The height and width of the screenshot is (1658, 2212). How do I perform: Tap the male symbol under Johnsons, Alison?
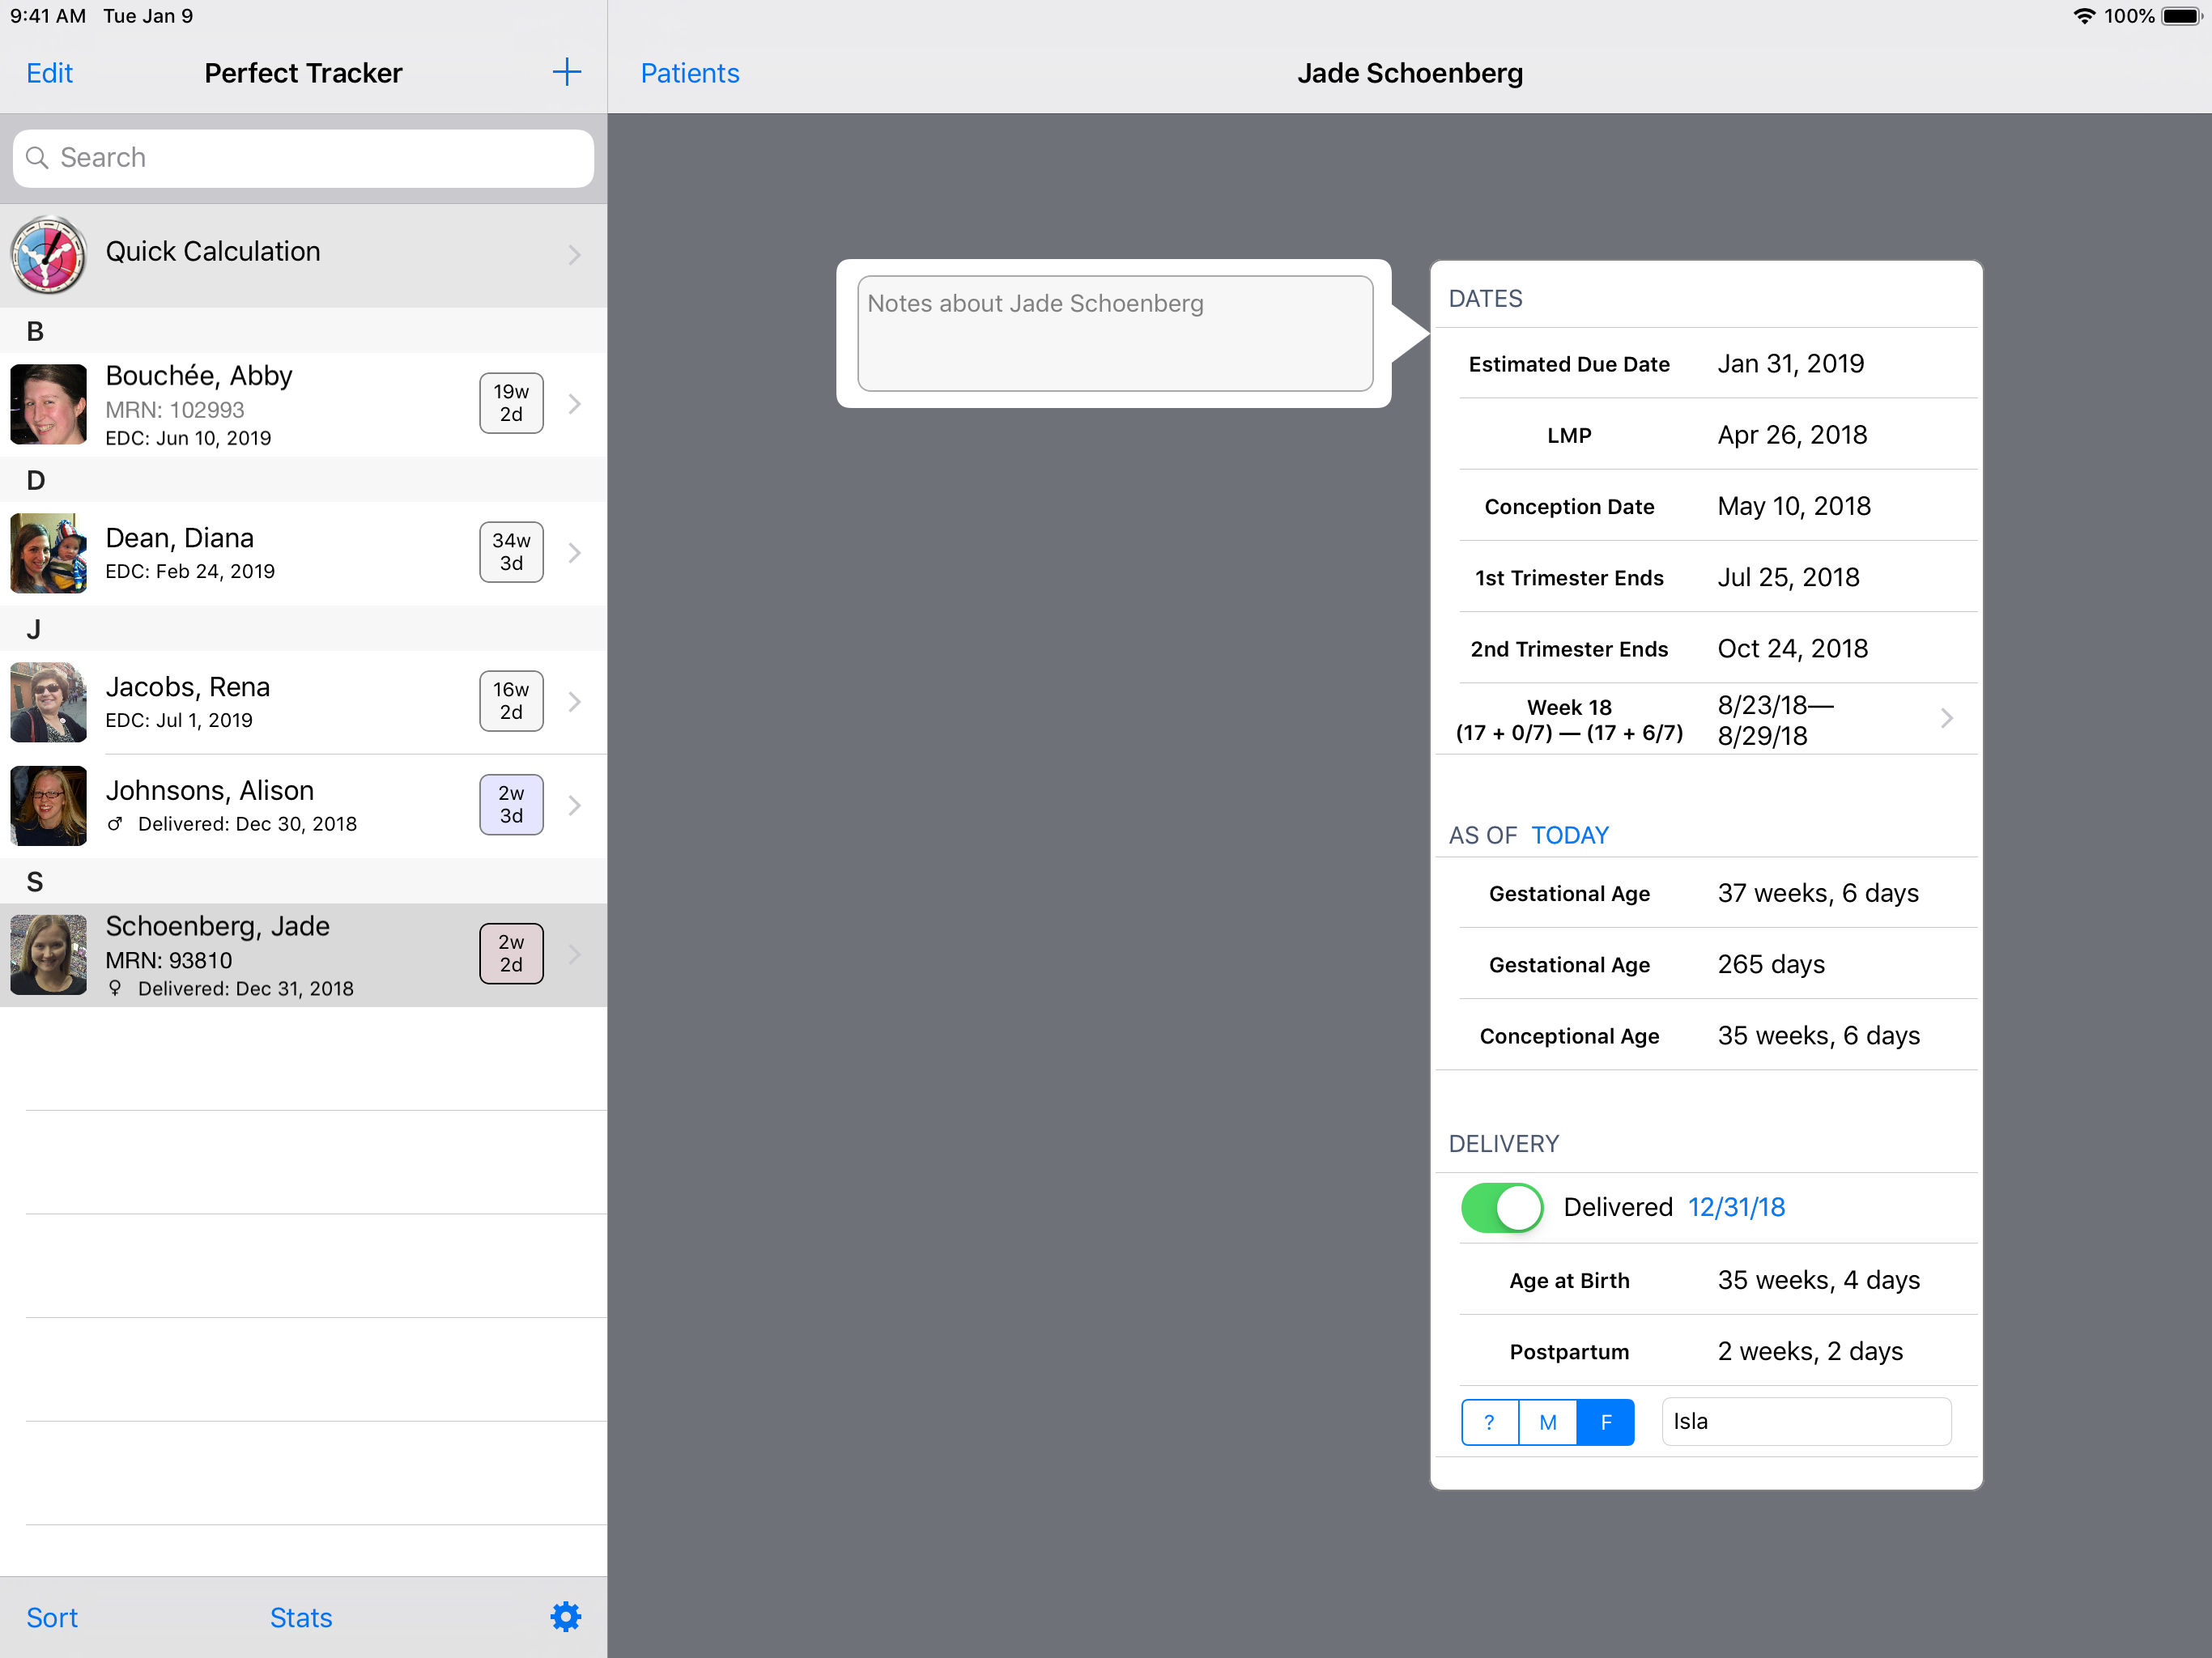click(115, 824)
